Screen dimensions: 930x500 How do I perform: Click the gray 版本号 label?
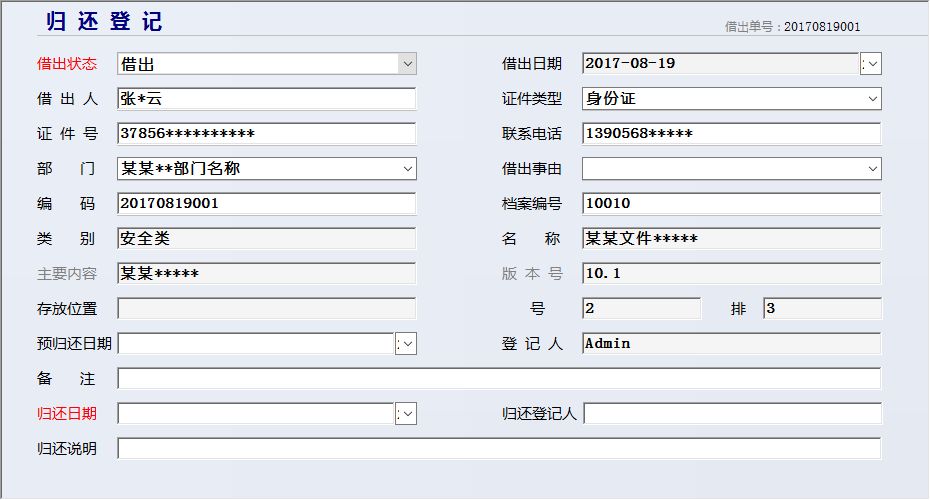click(x=531, y=273)
